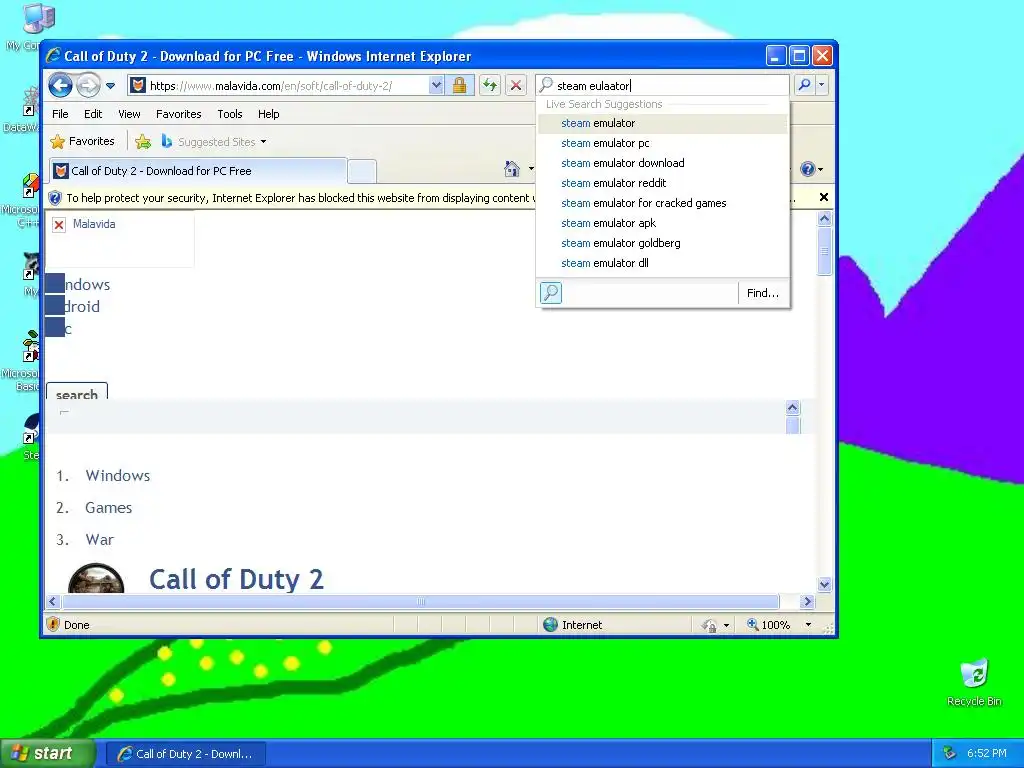This screenshot has width=1024, height=768.
Task: Click the Stop loading X icon
Action: point(516,86)
